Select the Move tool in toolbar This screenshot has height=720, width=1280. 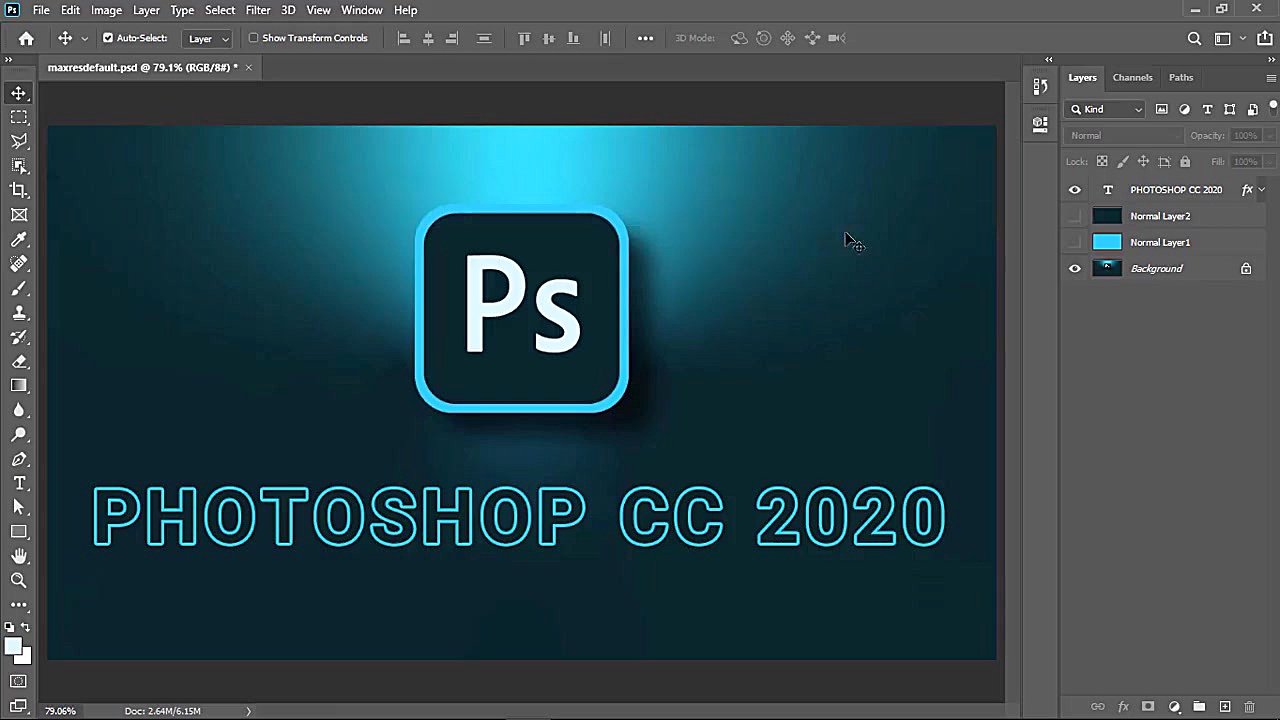pos(19,93)
